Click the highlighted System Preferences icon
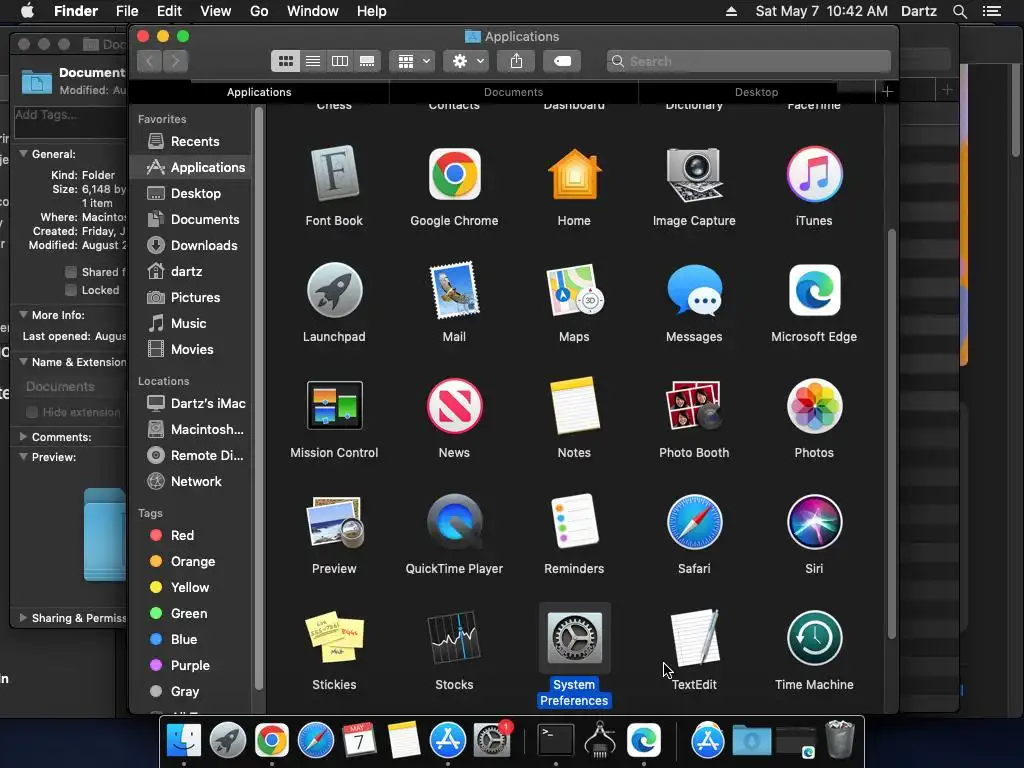The image size is (1024, 768). click(x=574, y=638)
